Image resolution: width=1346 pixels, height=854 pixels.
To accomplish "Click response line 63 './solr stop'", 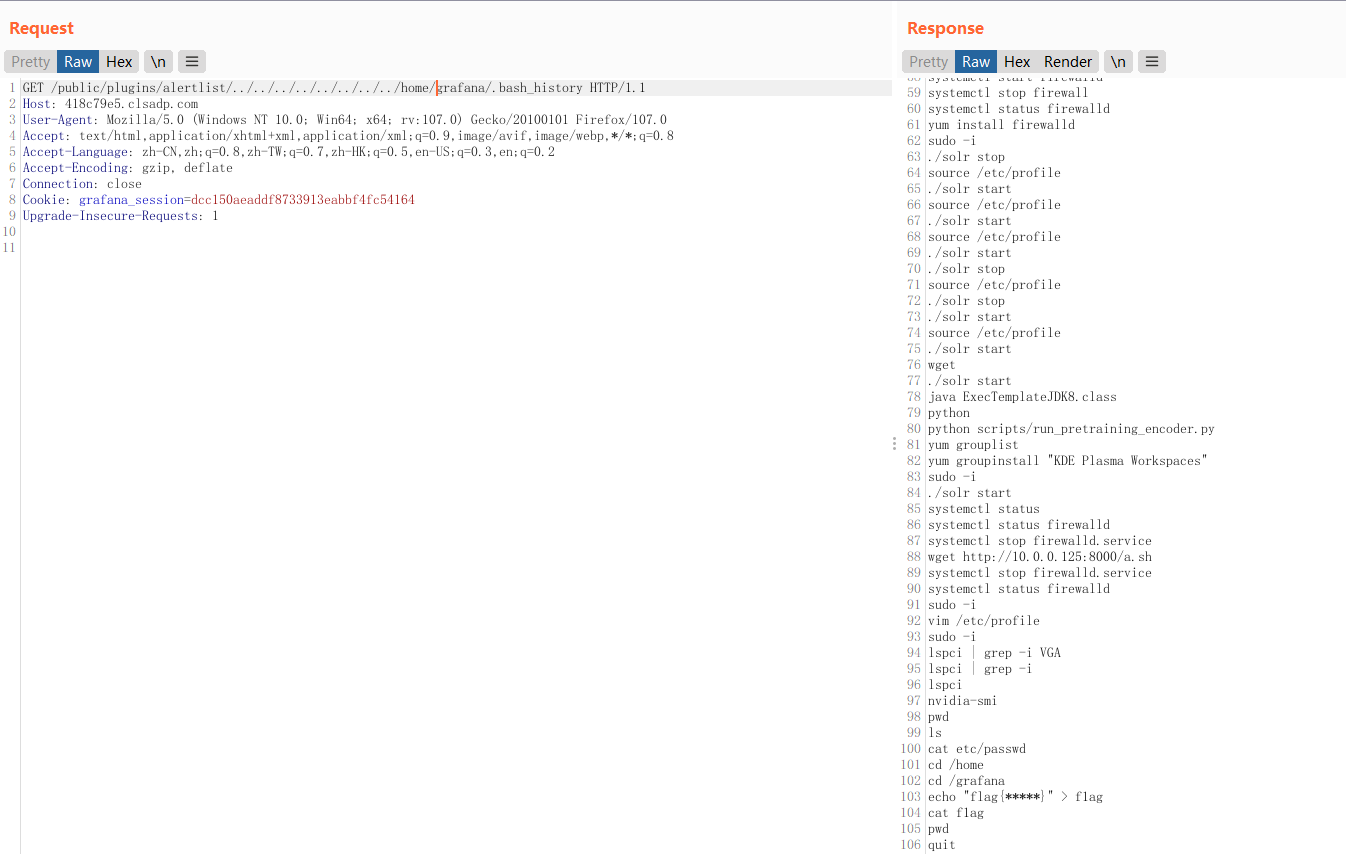I will click(x=966, y=157).
